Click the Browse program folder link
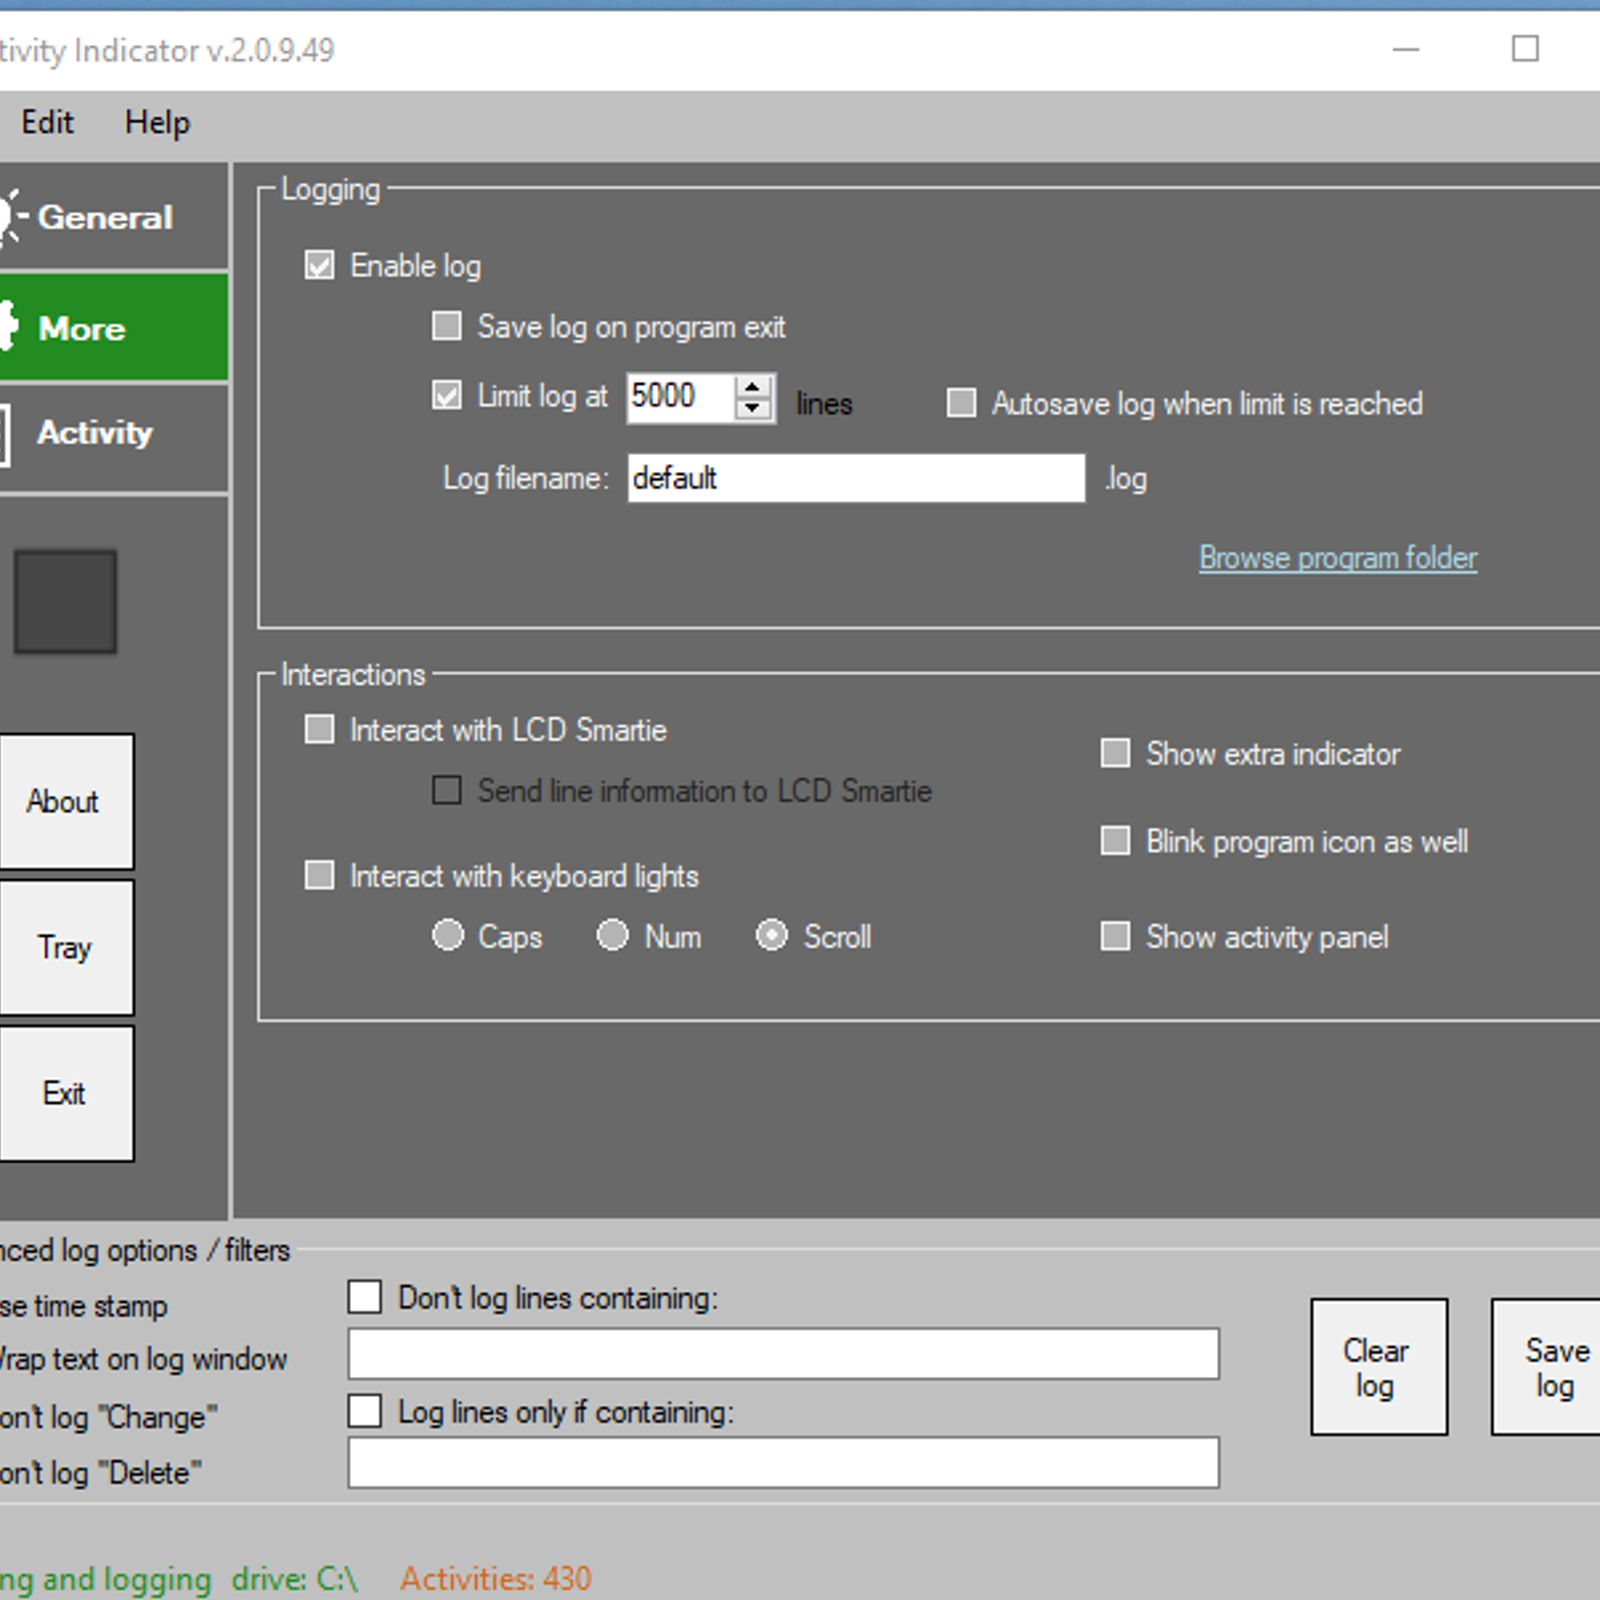 1337,558
